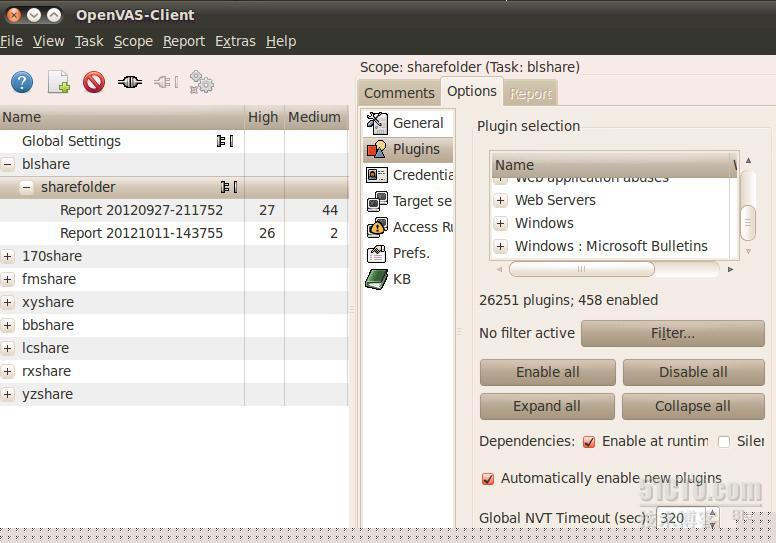Click the New task document icon
The width and height of the screenshot is (776, 543).
(58, 82)
